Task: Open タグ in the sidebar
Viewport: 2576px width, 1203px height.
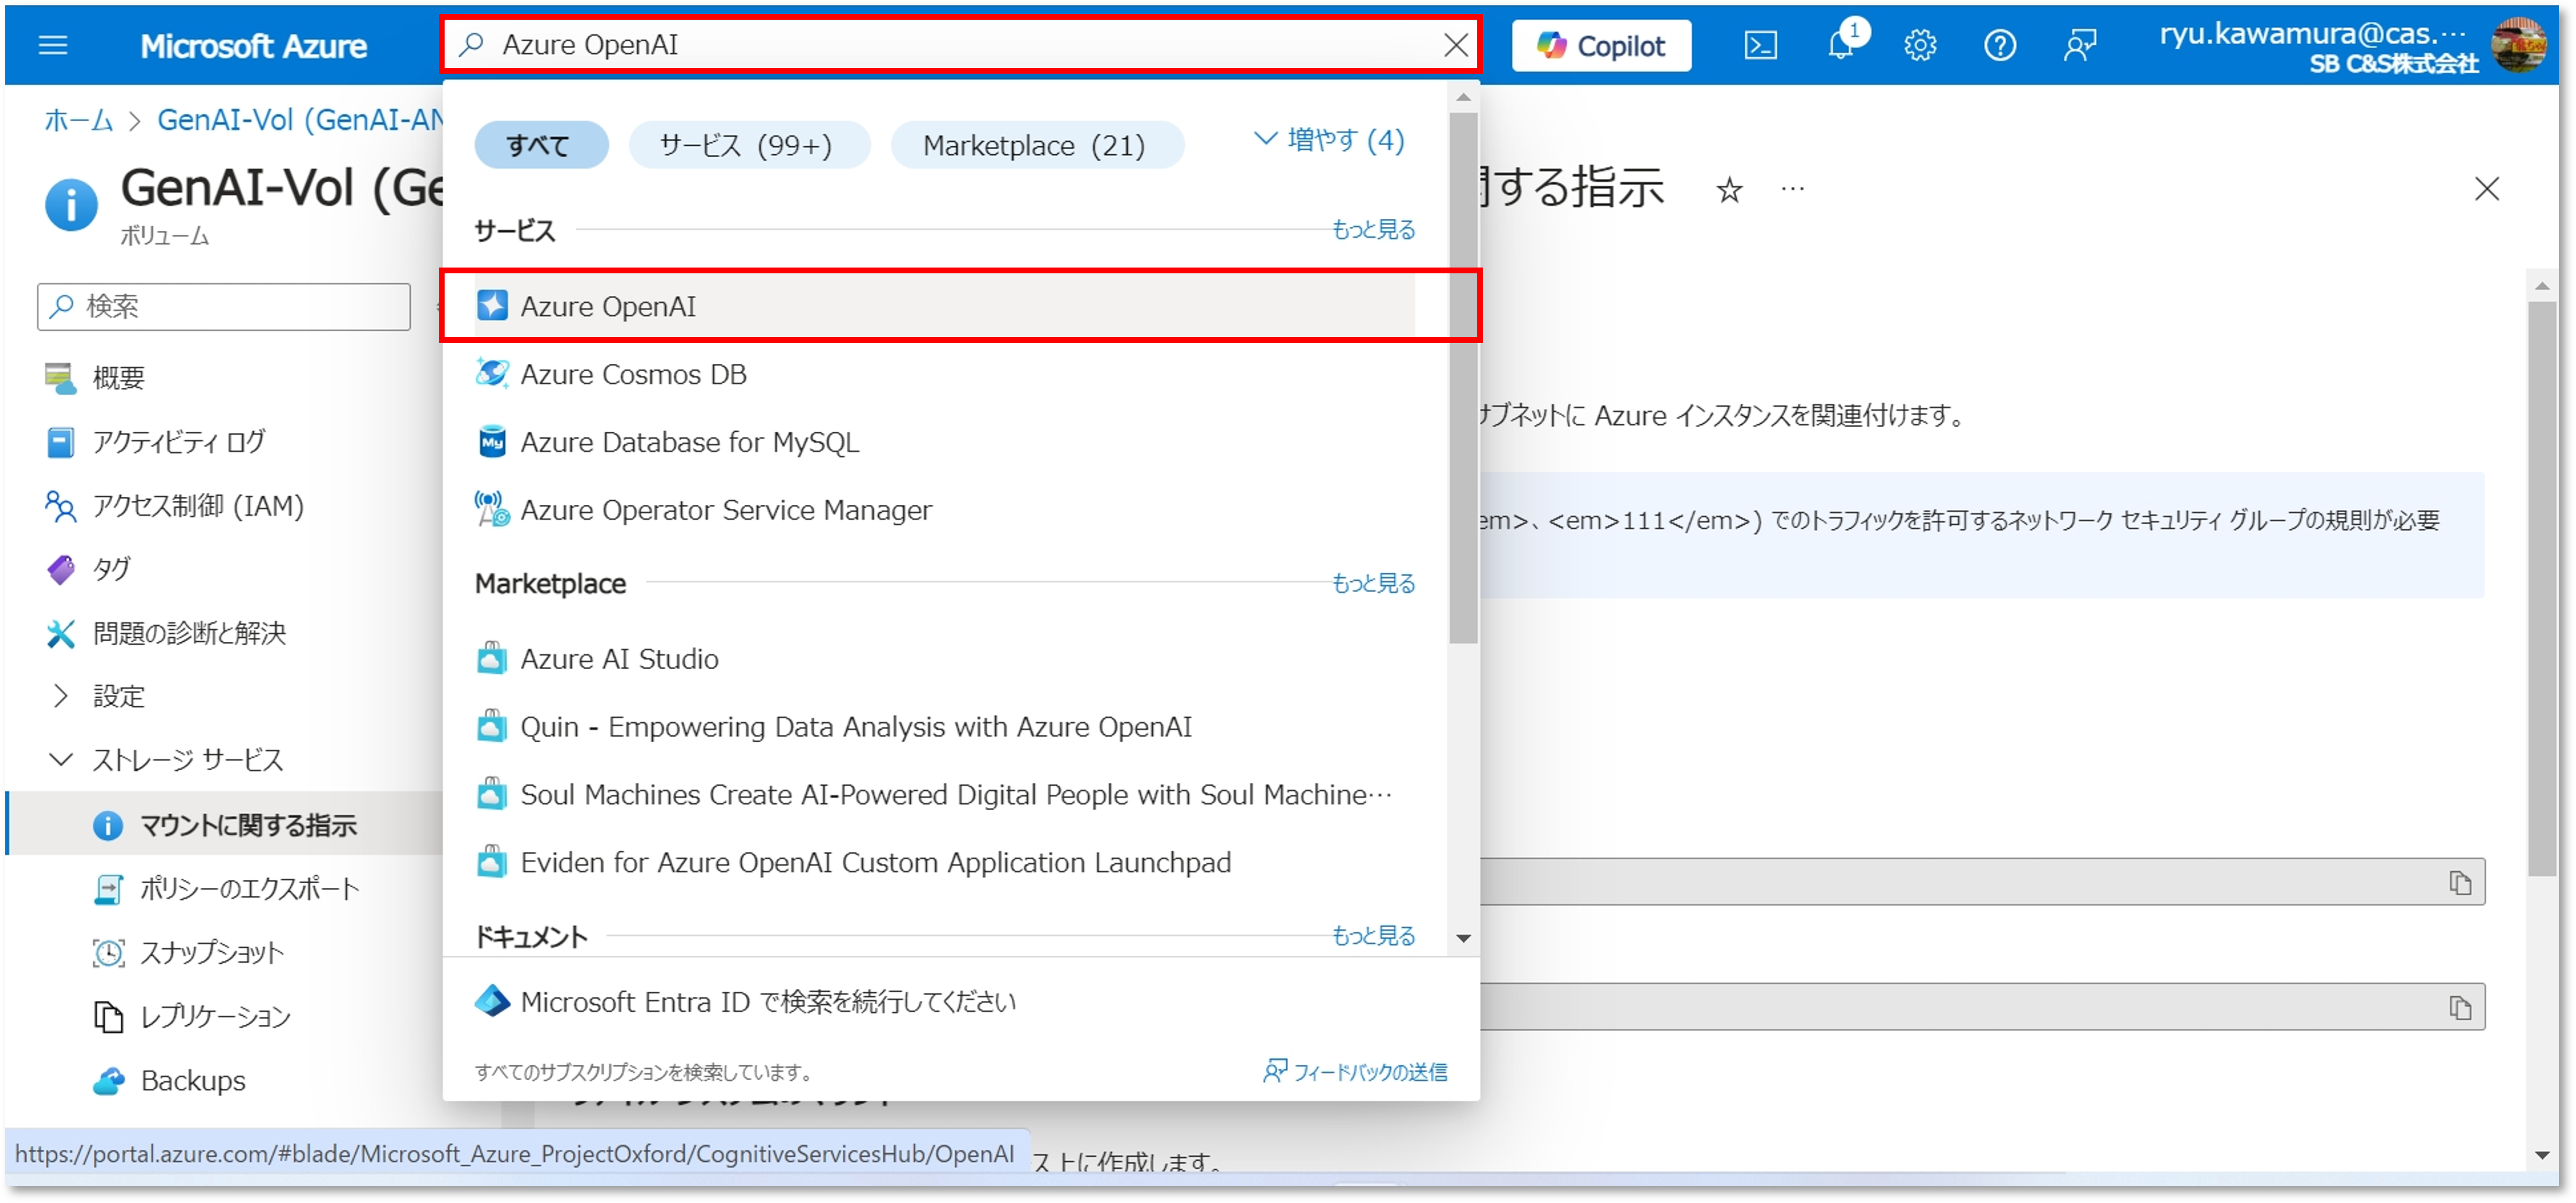Action: coord(111,570)
